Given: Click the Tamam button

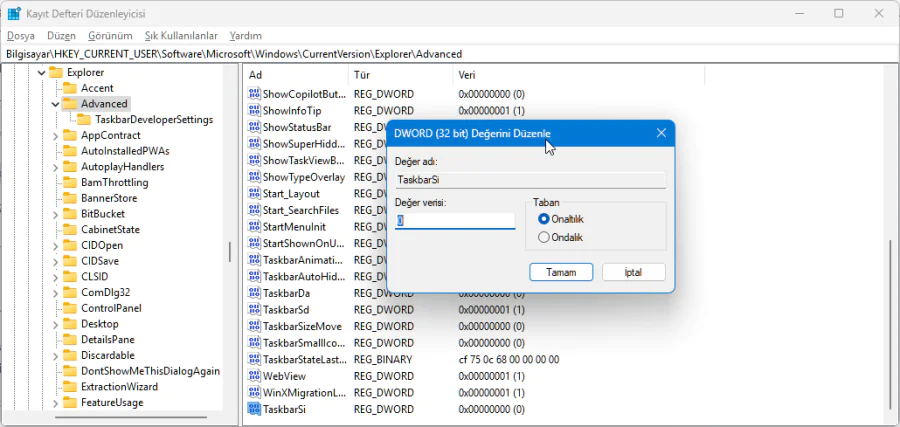Looking at the screenshot, I should click(561, 272).
